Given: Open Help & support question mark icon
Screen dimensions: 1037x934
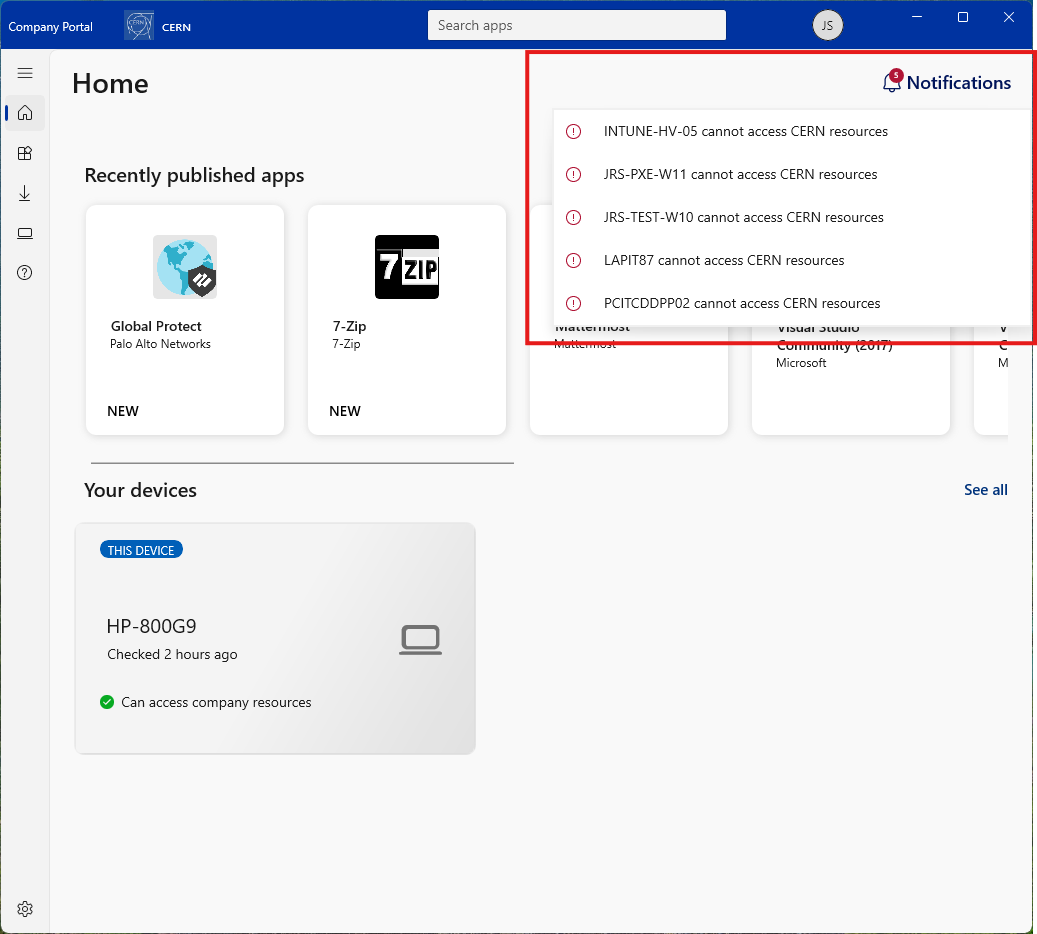Looking at the screenshot, I should point(25,273).
